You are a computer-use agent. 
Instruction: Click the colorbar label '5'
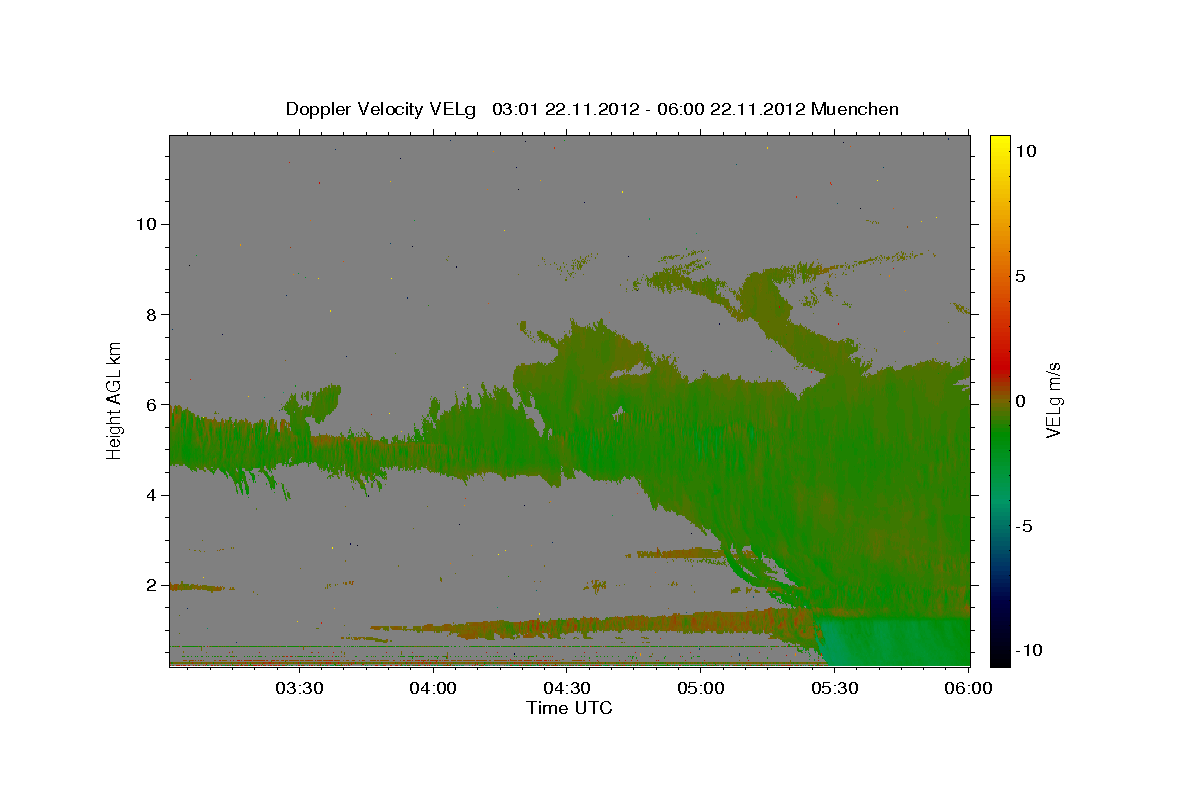1020,276
